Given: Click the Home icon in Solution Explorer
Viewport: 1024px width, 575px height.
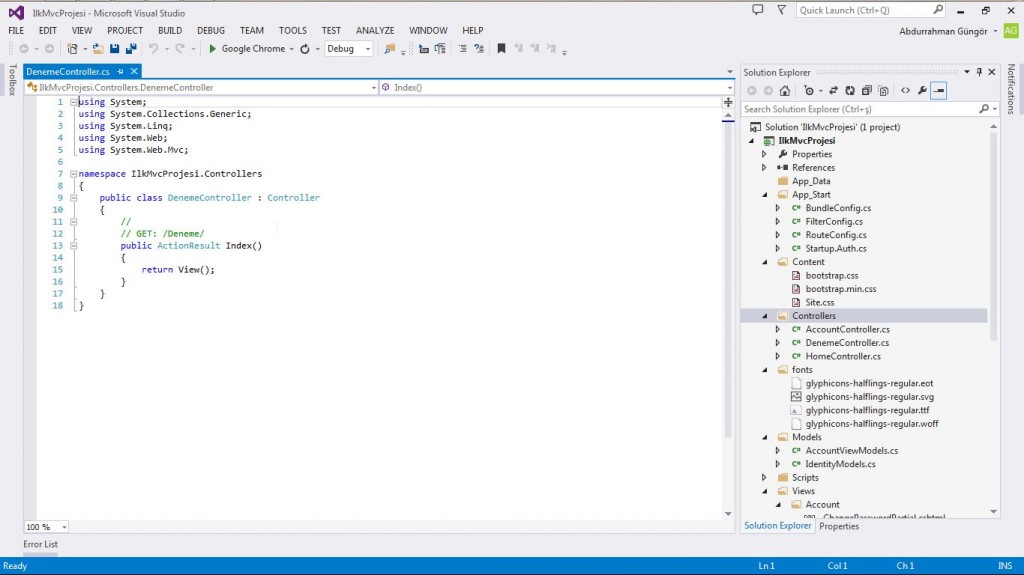Looking at the screenshot, I should 787,90.
